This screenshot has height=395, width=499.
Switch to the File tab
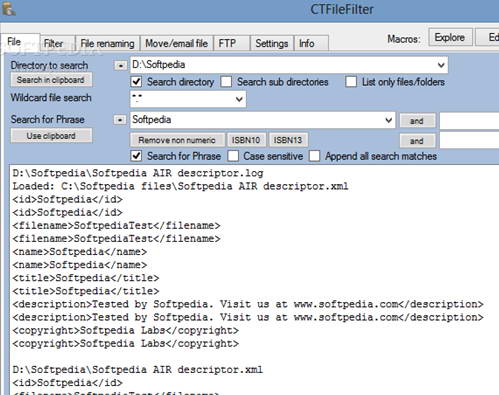pos(20,42)
